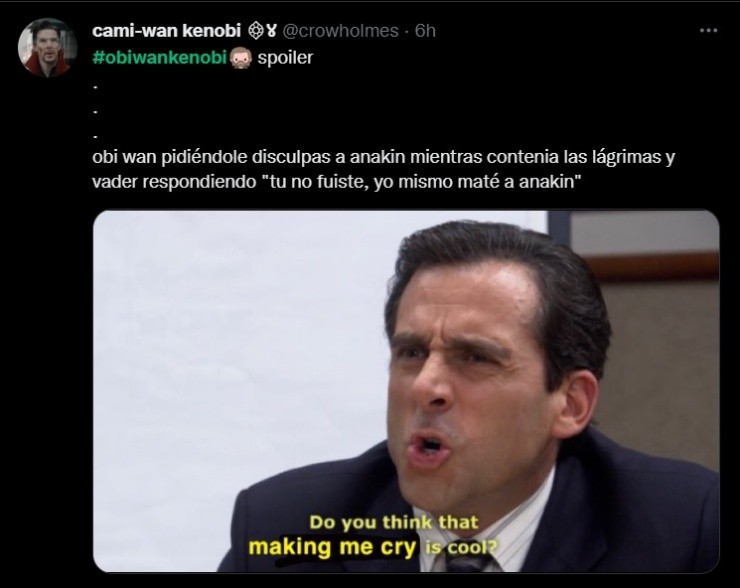740x588 pixels.
Task: Click the 'Do you think that' subtitle
Action: (394, 522)
